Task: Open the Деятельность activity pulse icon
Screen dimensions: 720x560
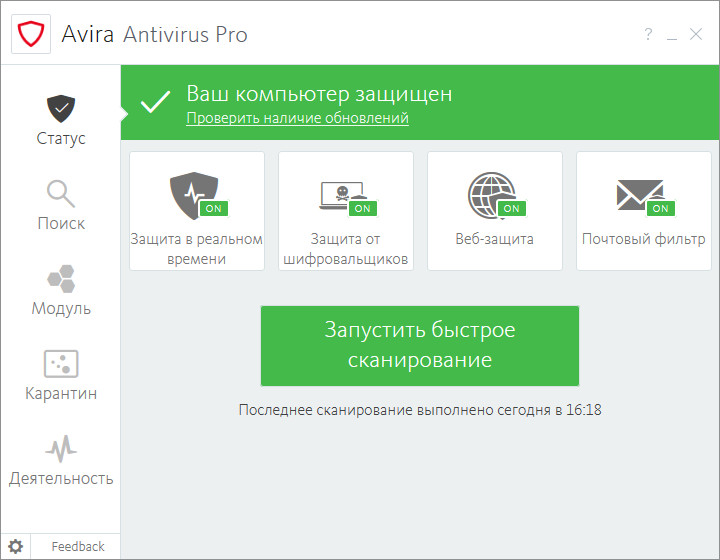Action: (61, 447)
